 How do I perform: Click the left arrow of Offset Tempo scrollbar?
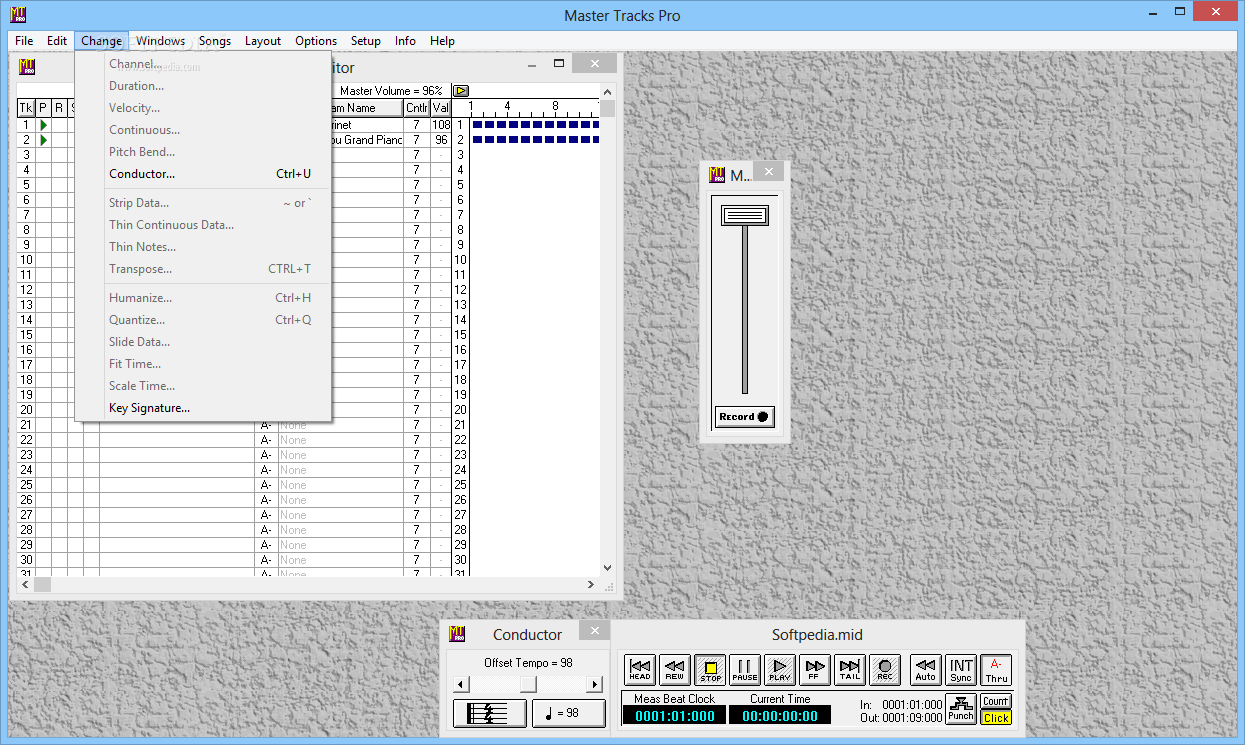[x=460, y=684]
